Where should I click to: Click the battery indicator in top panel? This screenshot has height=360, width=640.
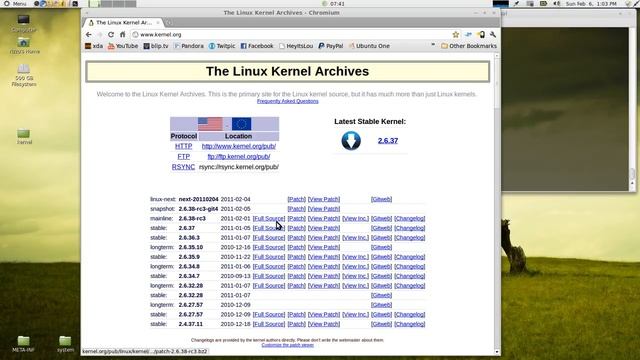click(543, 3)
